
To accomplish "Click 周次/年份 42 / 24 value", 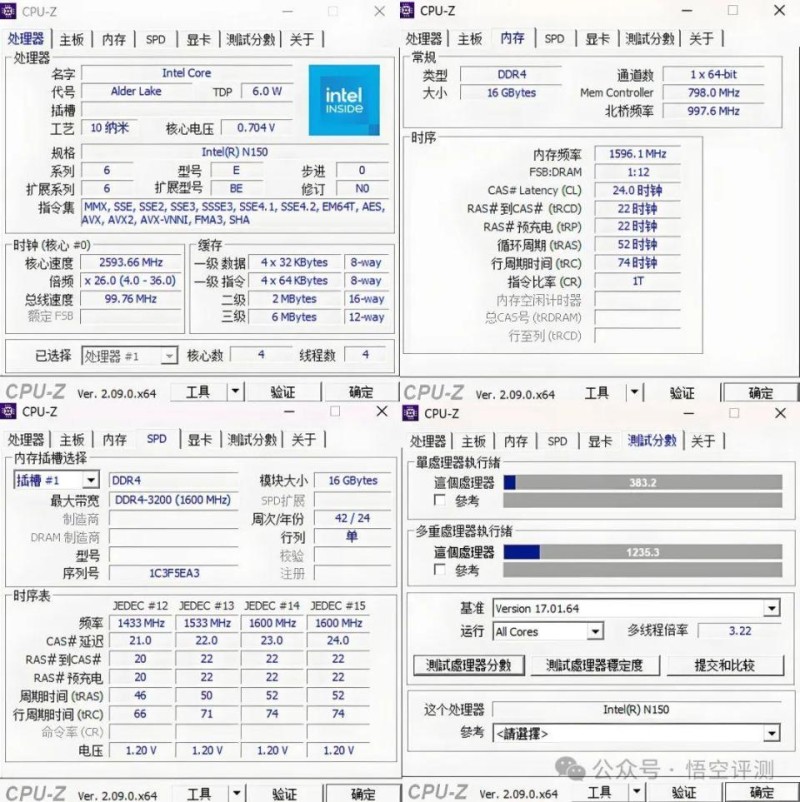I will 352,518.
